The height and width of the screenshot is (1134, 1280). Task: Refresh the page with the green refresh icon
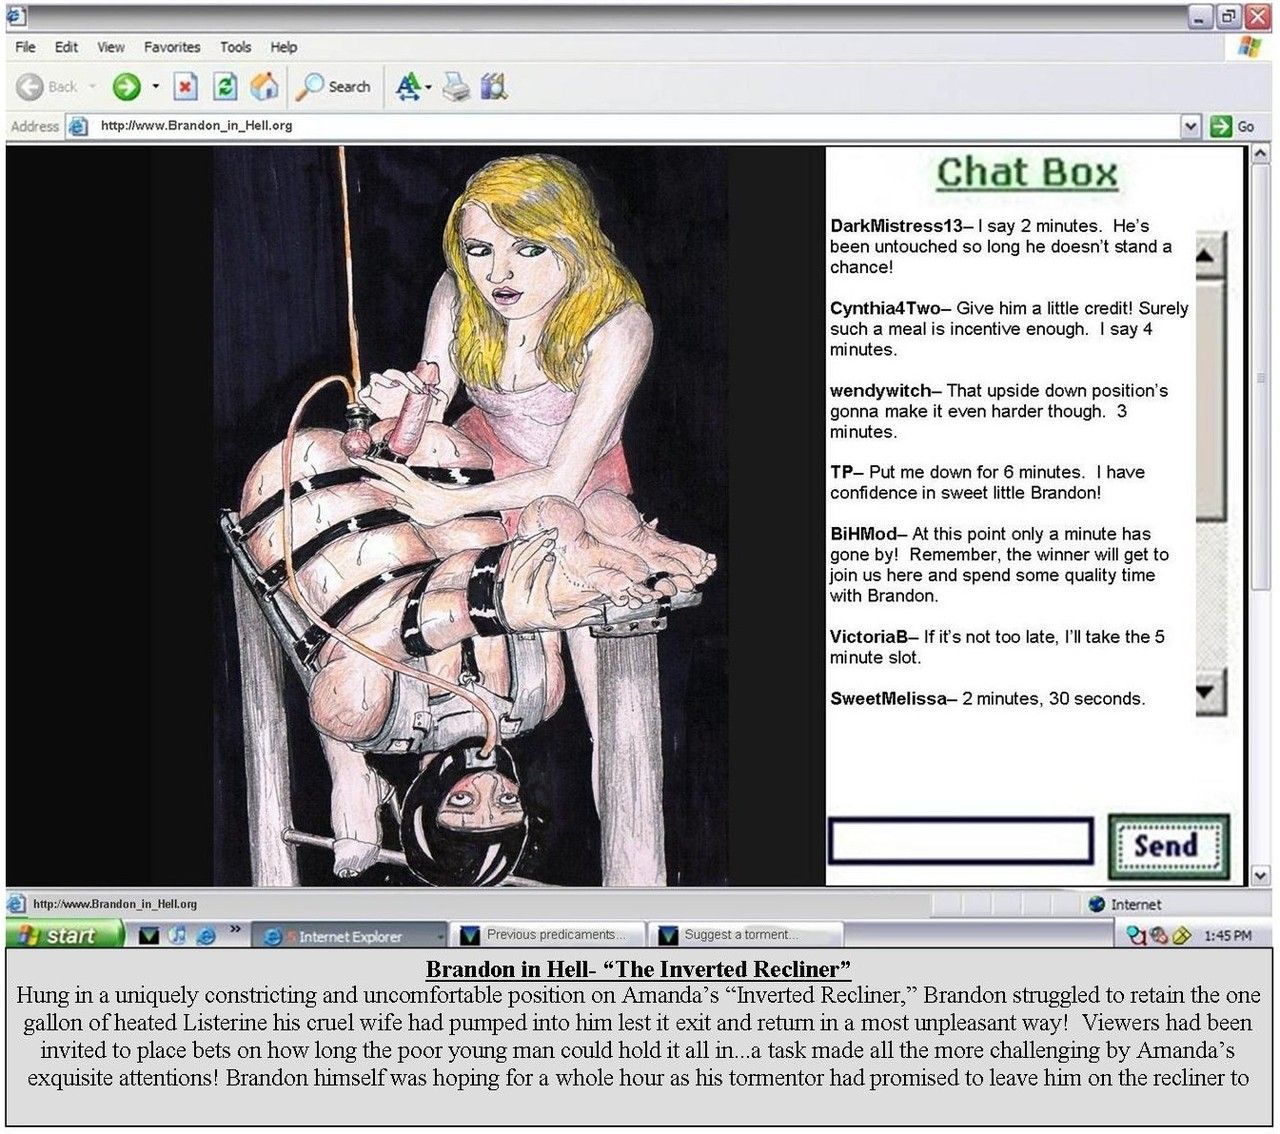click(x=226, y=87)
